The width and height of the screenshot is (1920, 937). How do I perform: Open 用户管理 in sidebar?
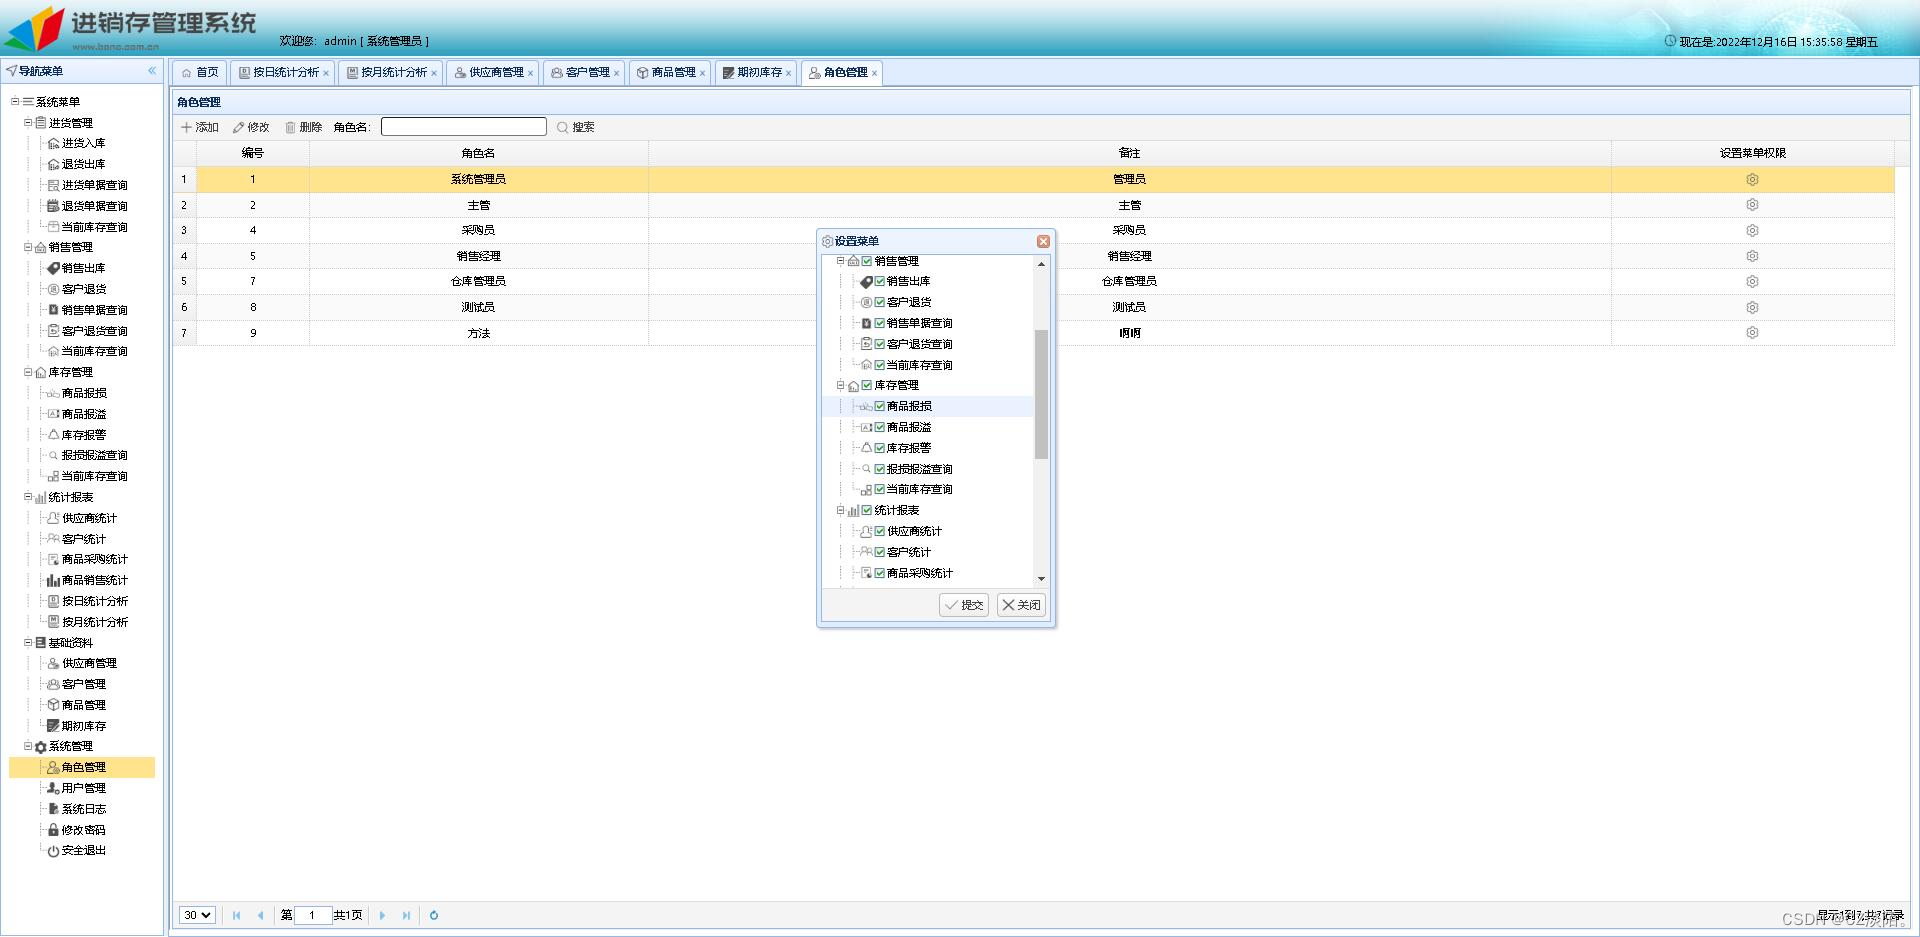click(x=83, y=788)
